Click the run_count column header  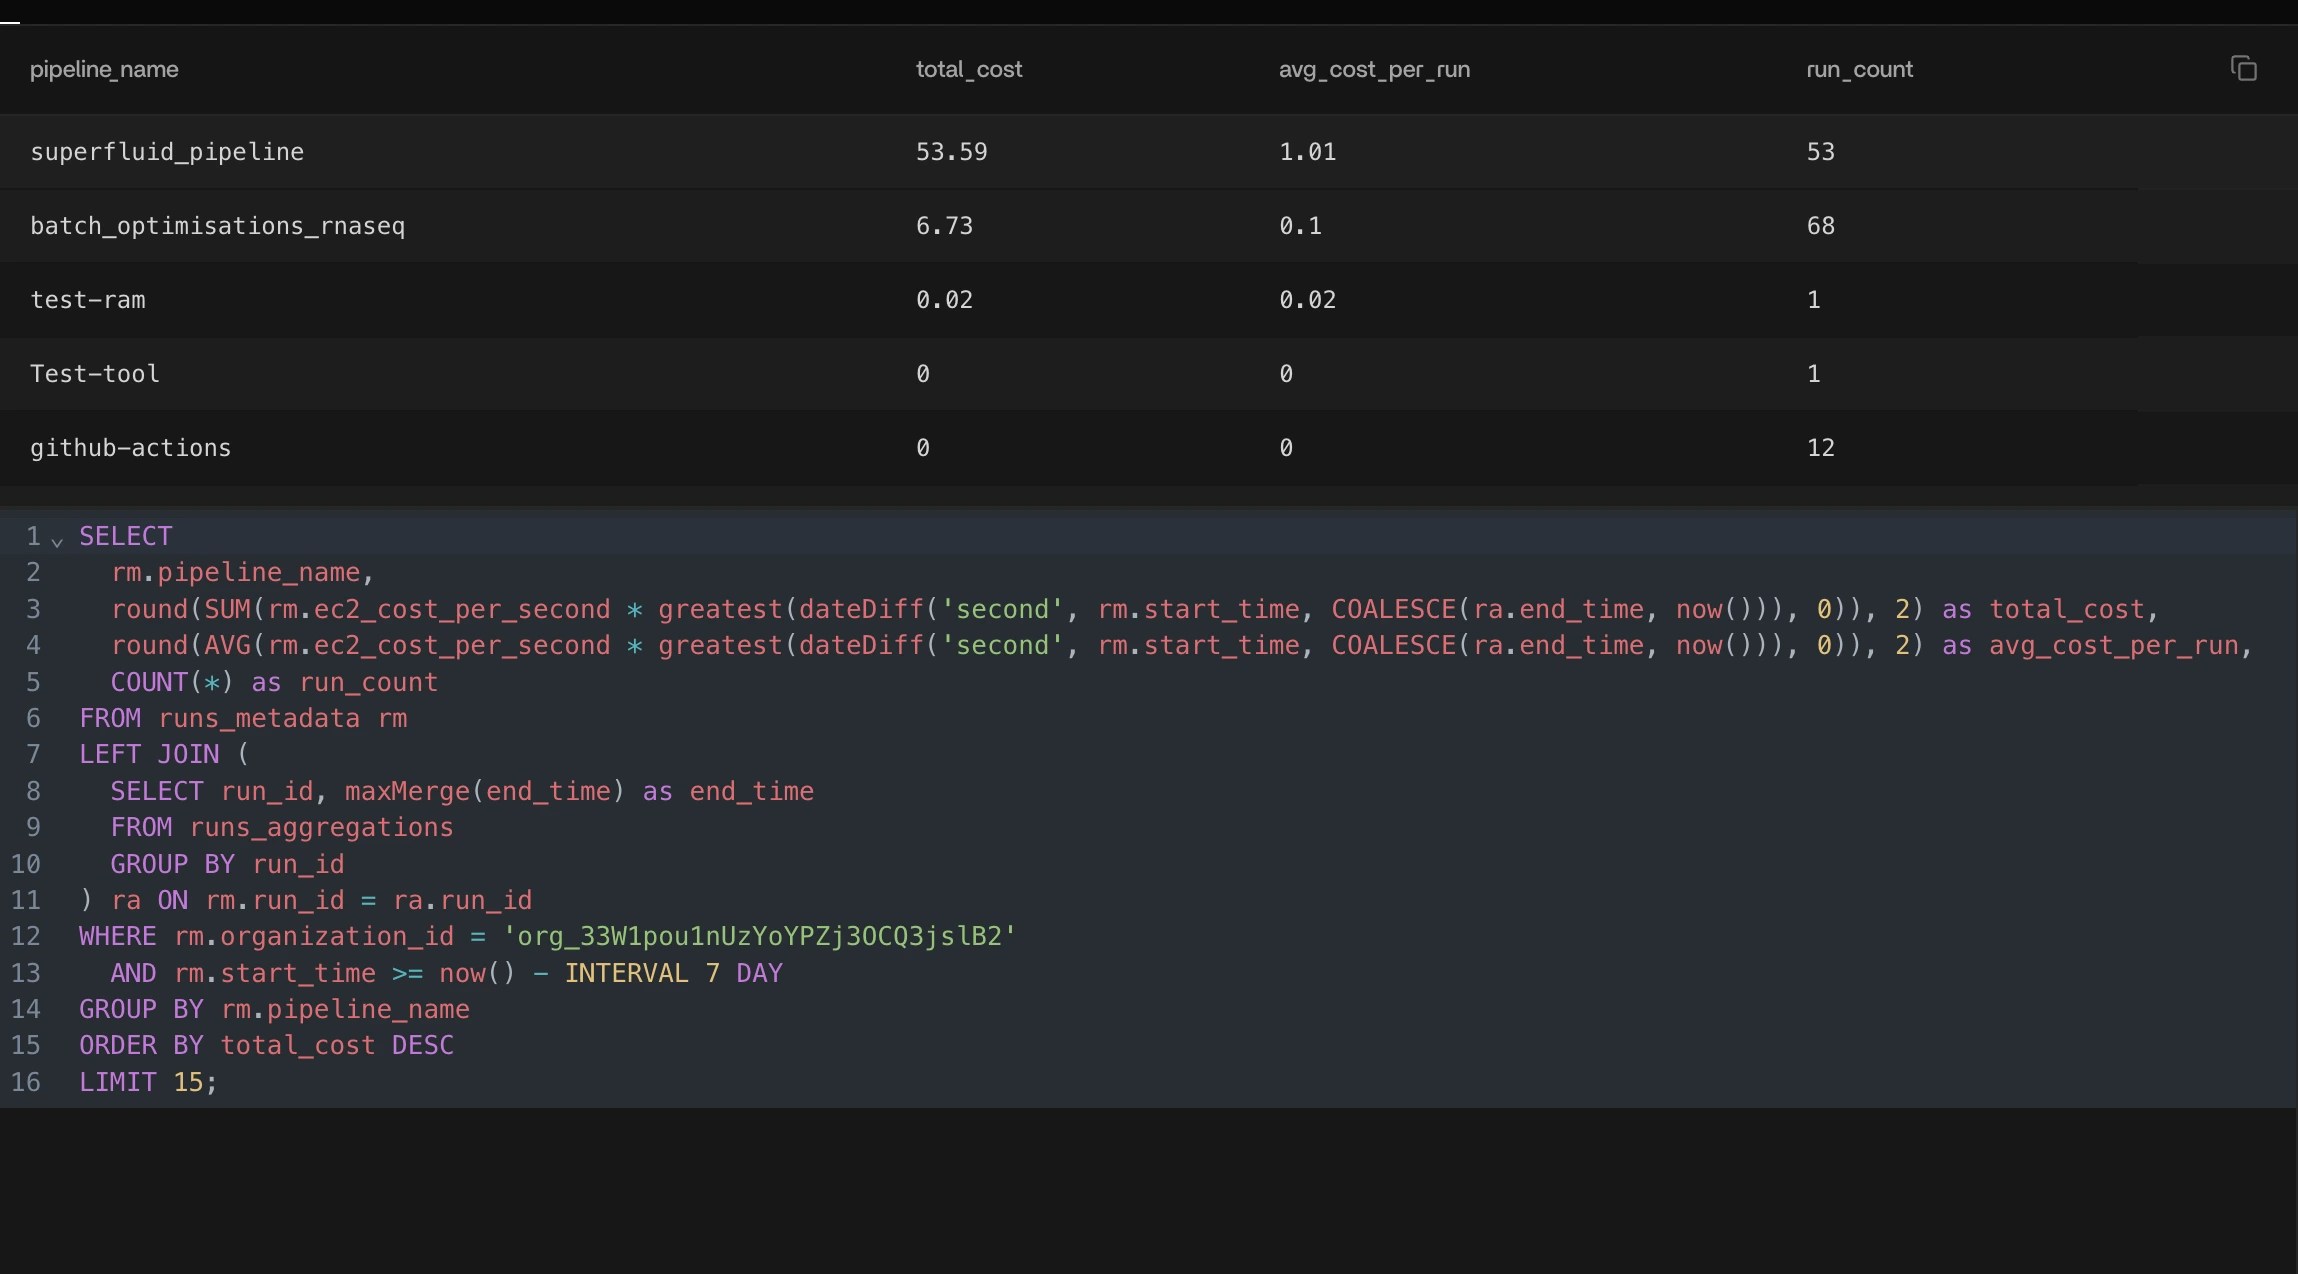(1858, 69)
